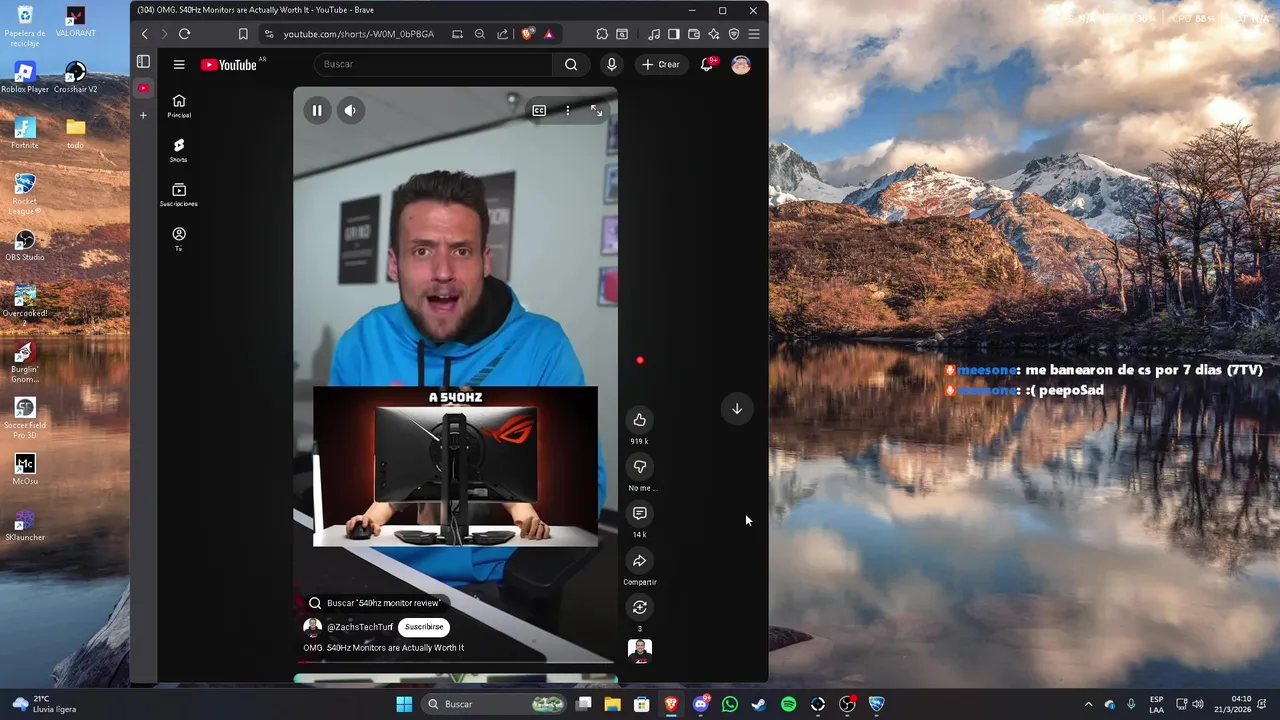Open File Explorer from taskbar
Screen dimensions: 1280x720
613,704
